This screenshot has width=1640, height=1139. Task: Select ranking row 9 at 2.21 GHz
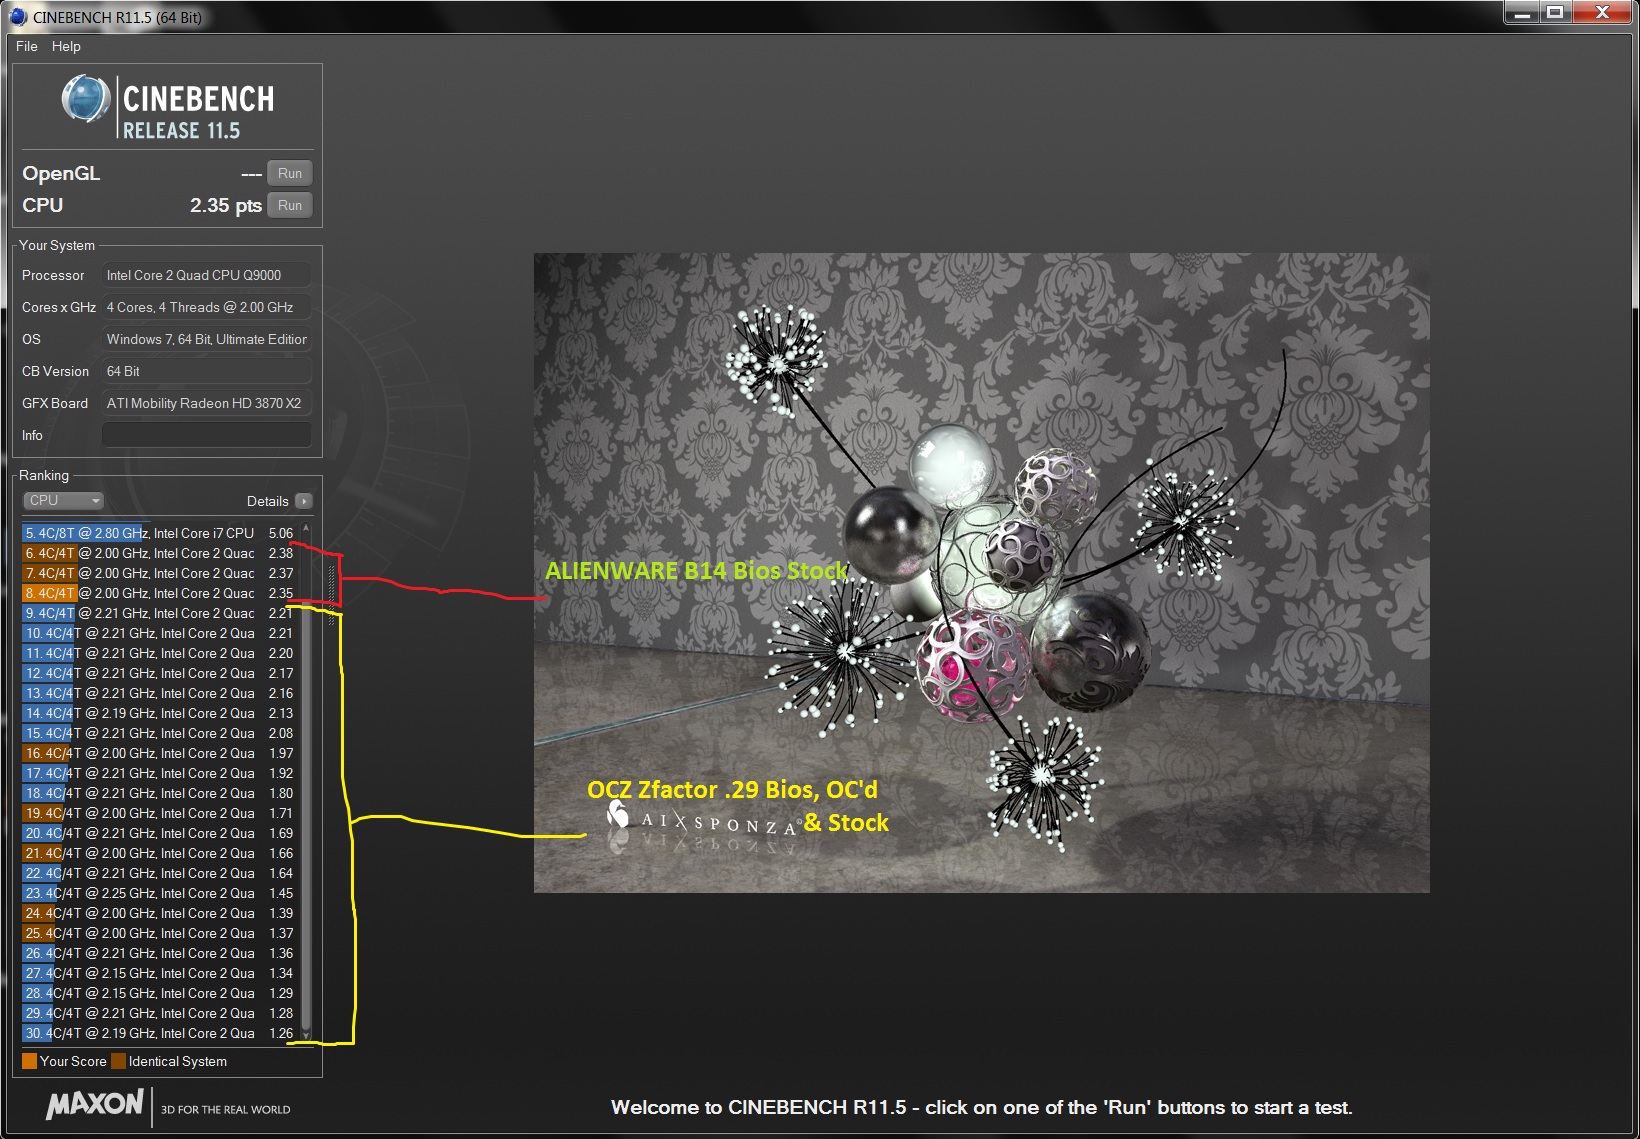(x=159, y=613)
